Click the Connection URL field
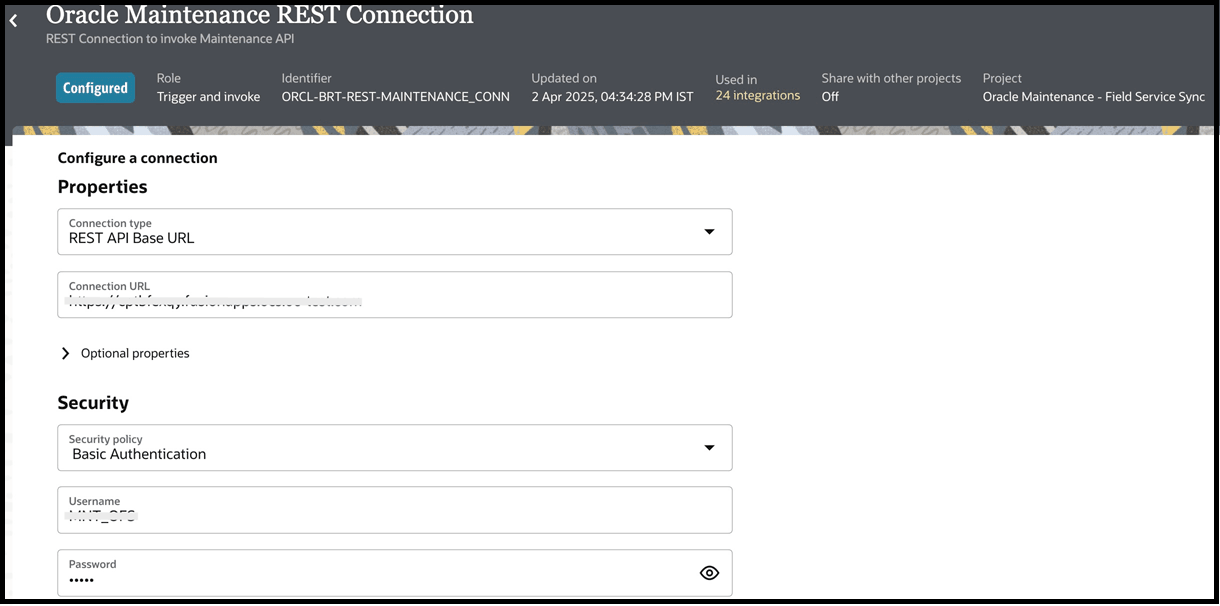This screenshot has width=1220, height=606. click(x=395, y=295)
